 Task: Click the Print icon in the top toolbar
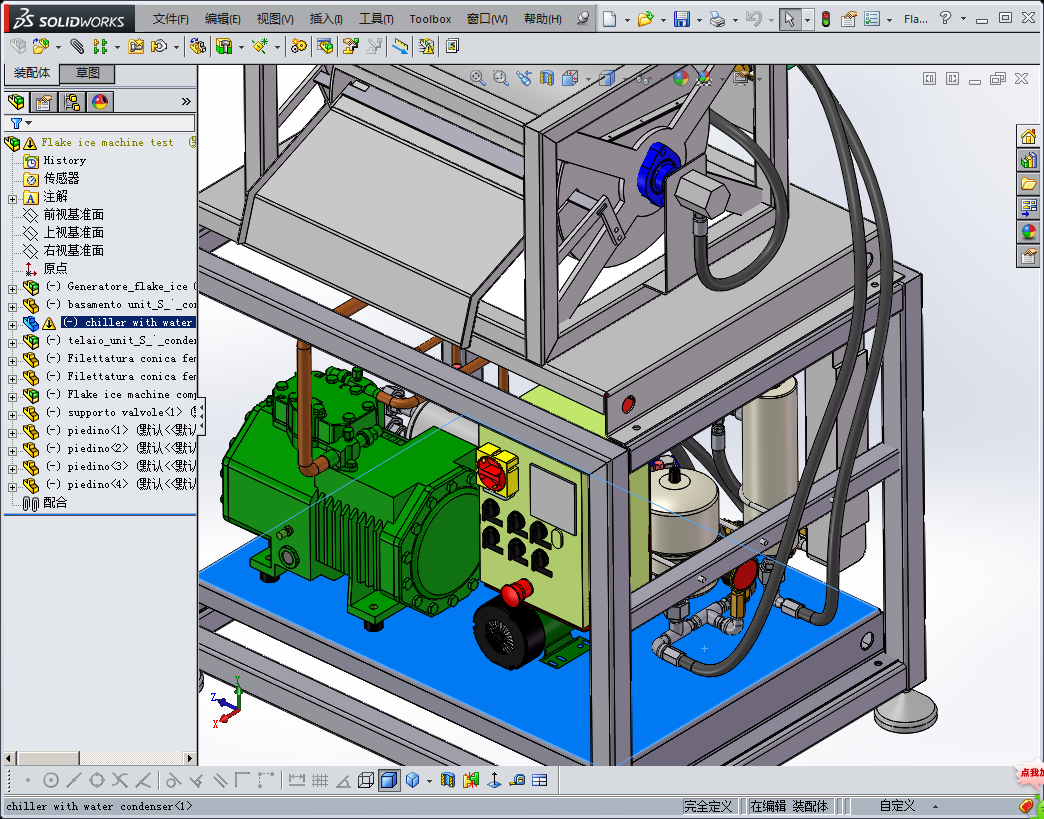pos(716,19)
